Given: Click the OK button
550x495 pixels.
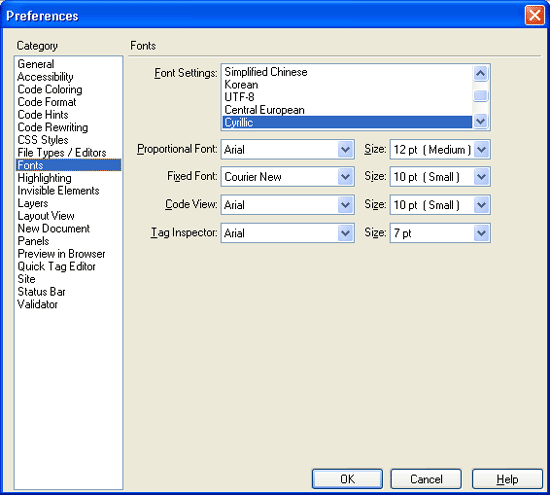Looking at the screenshot, I should point(347,479).
